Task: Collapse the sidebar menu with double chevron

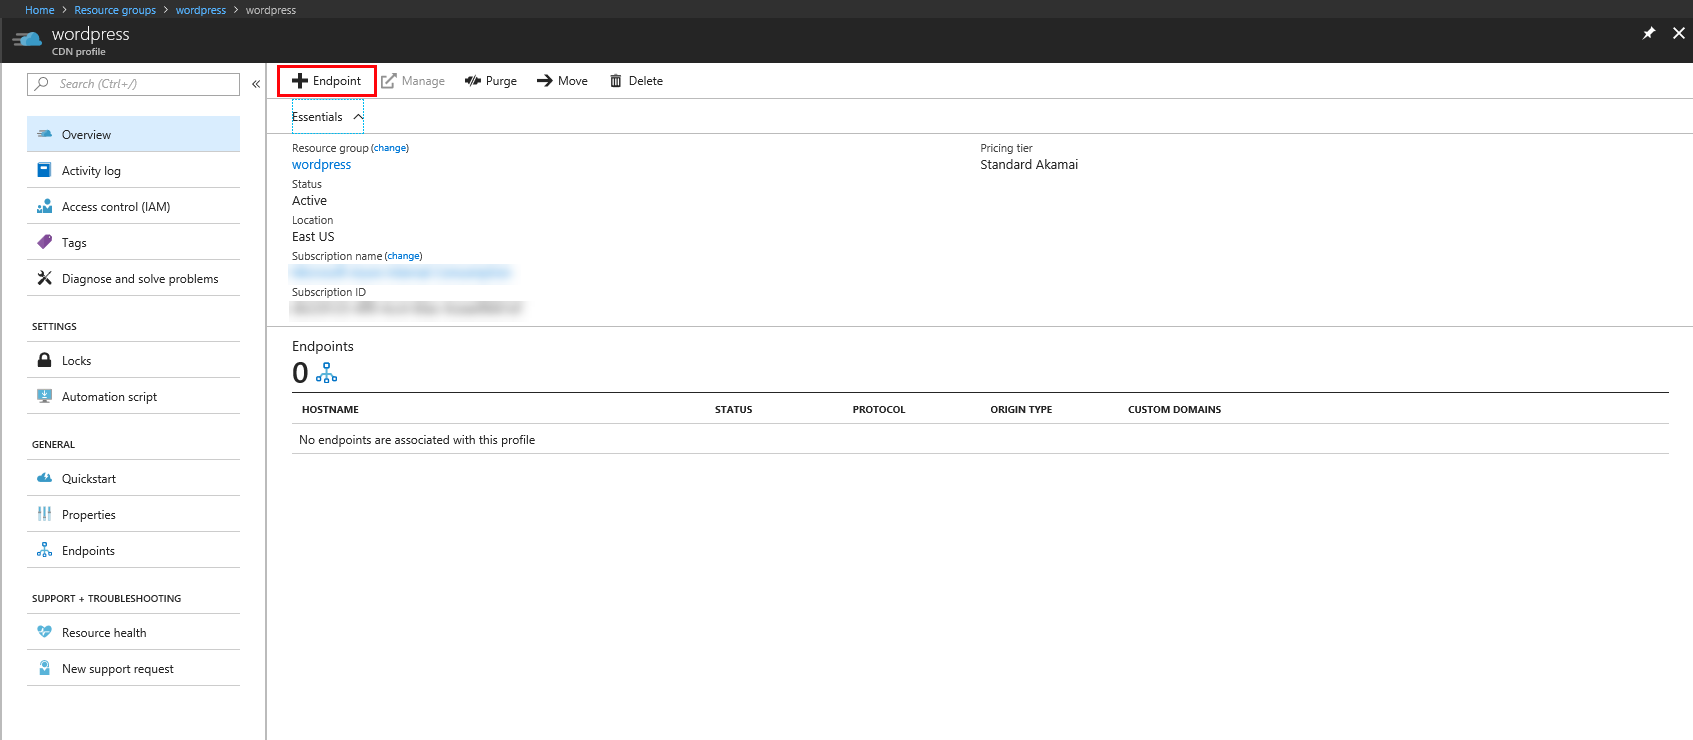Action: [x=256, y=84]
